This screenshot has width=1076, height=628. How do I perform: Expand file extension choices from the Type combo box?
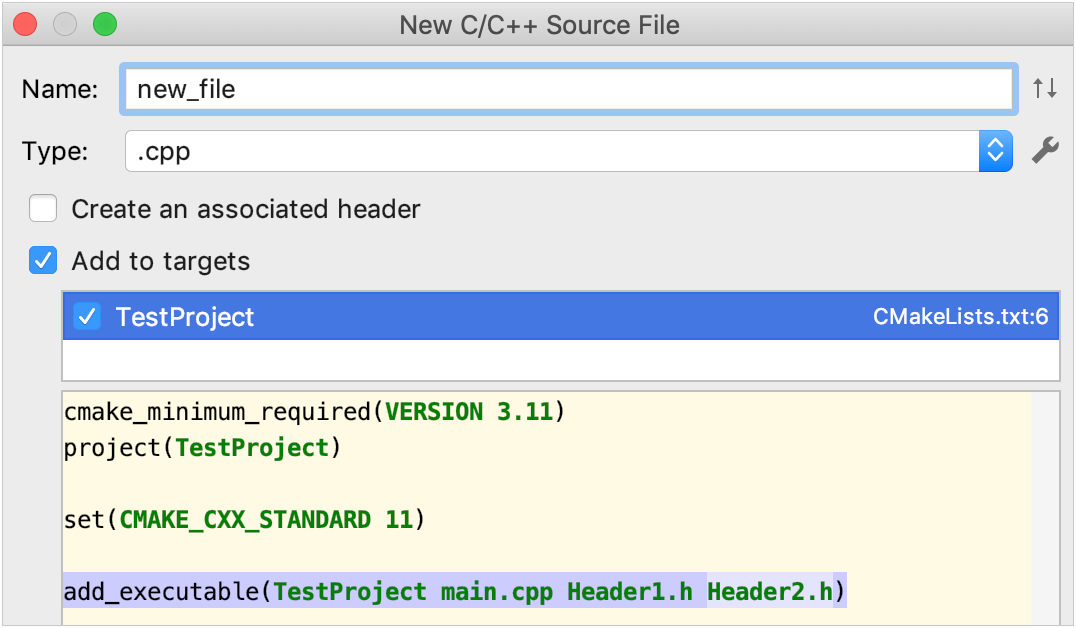click(995, 151)
